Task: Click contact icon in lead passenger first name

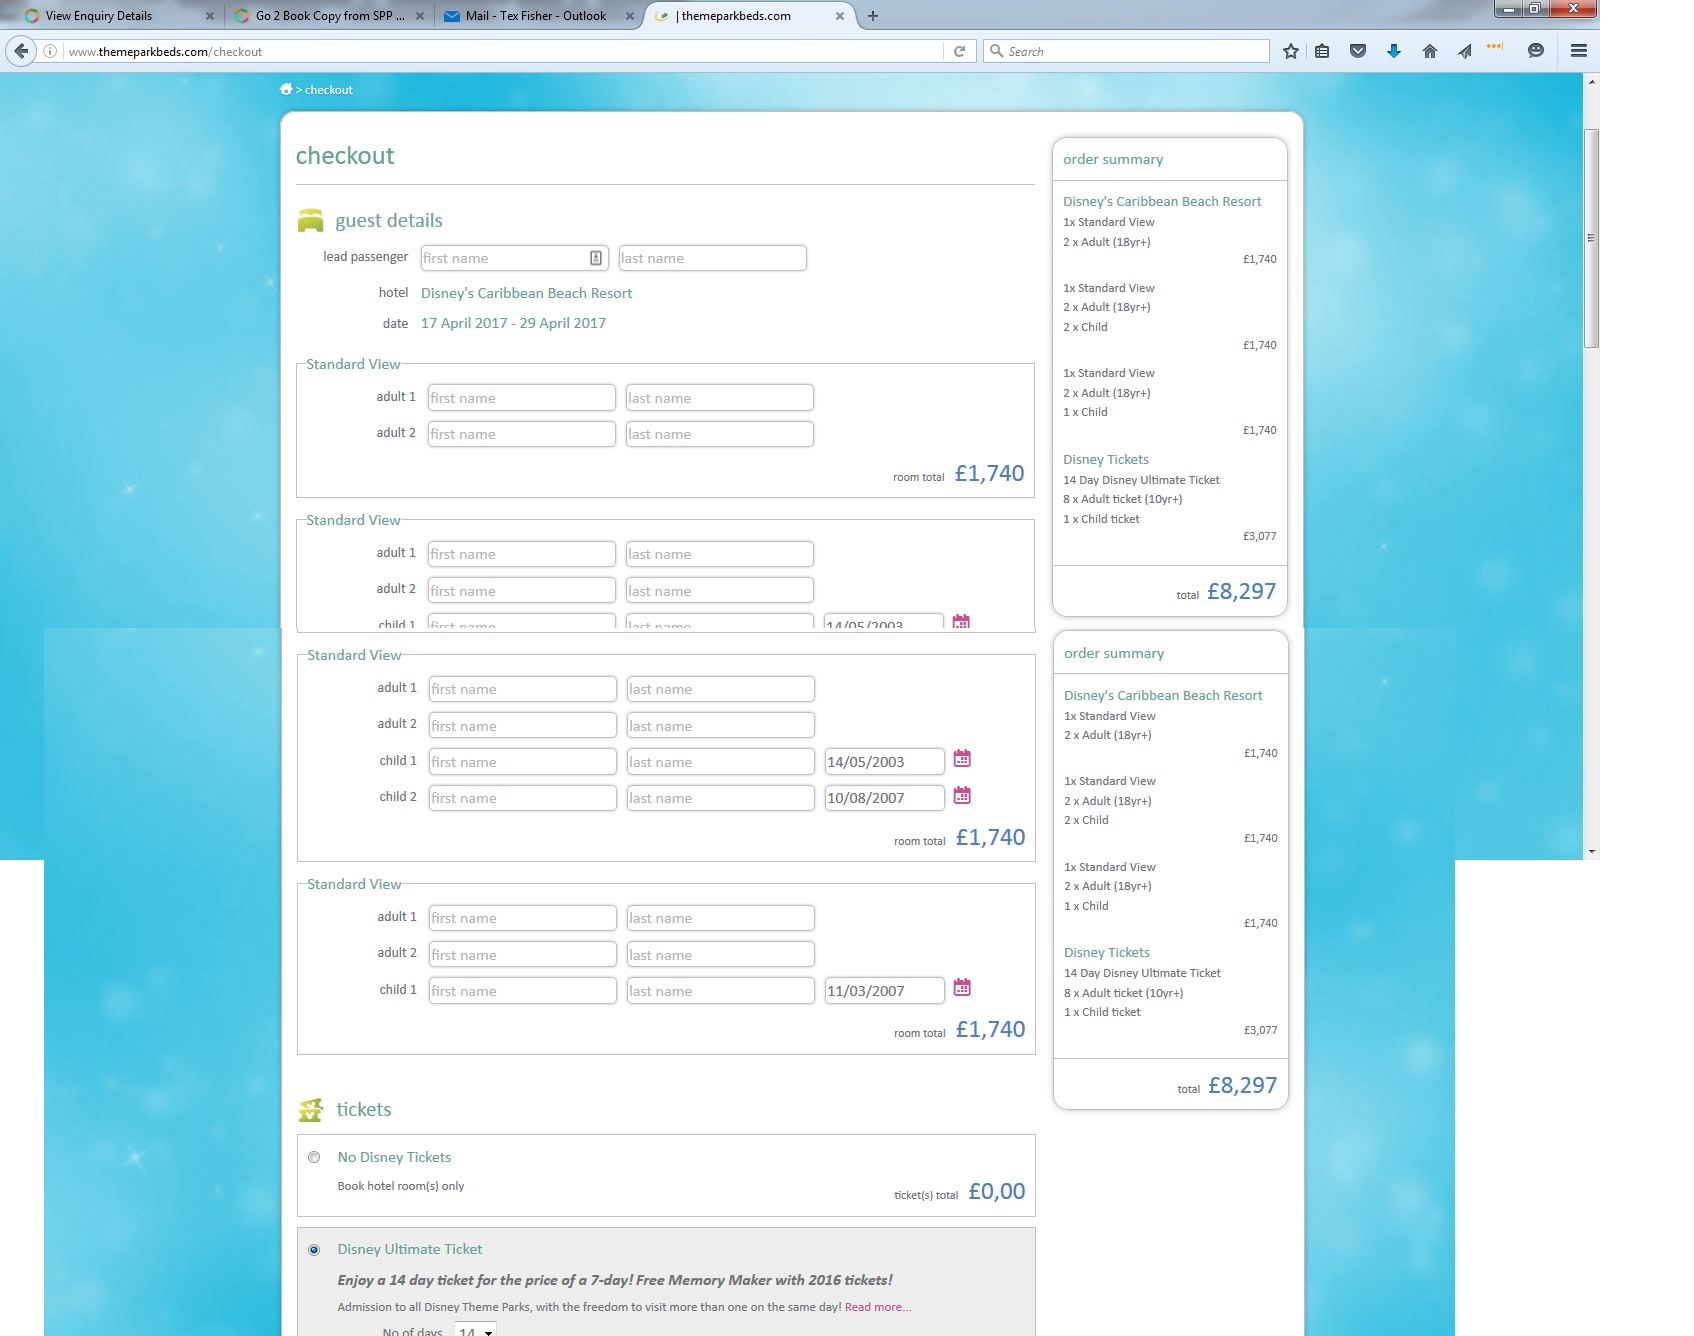Action: [596, 258]
